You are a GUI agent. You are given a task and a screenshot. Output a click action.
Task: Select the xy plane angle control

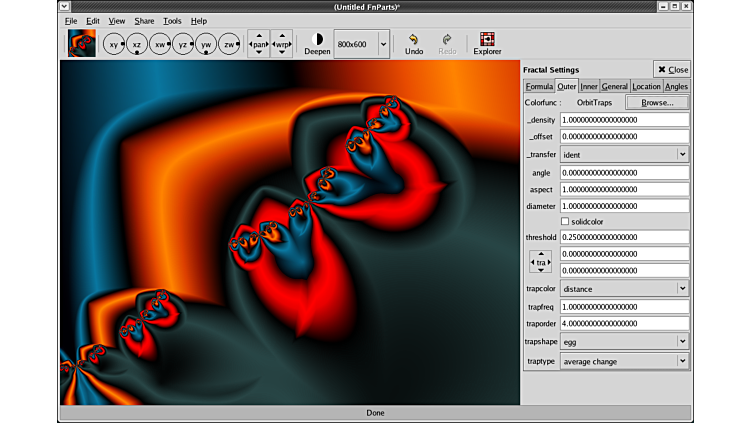click(114, 45)
